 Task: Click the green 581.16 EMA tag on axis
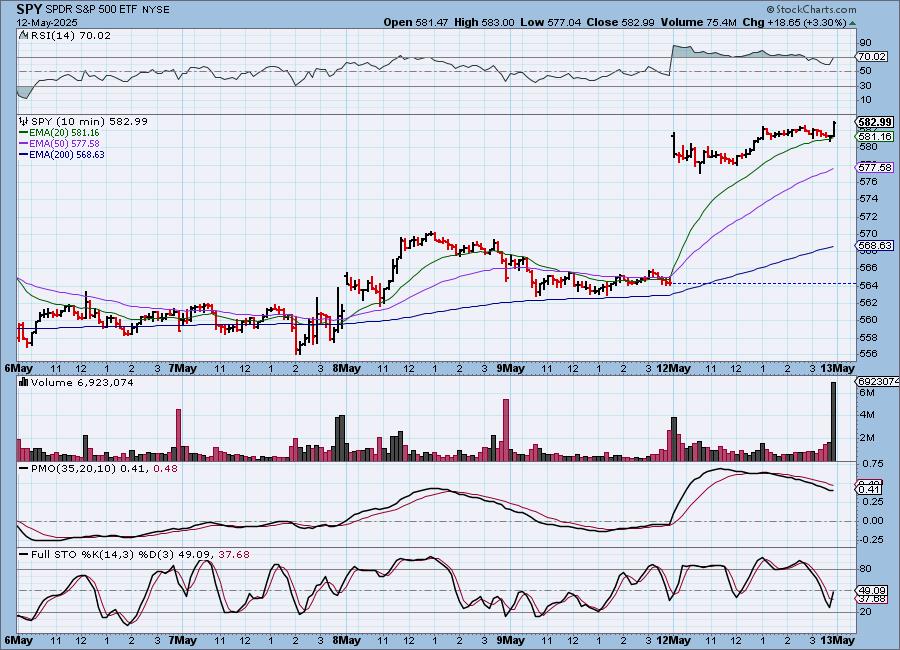pyautogui.click(x=874, y=137)
